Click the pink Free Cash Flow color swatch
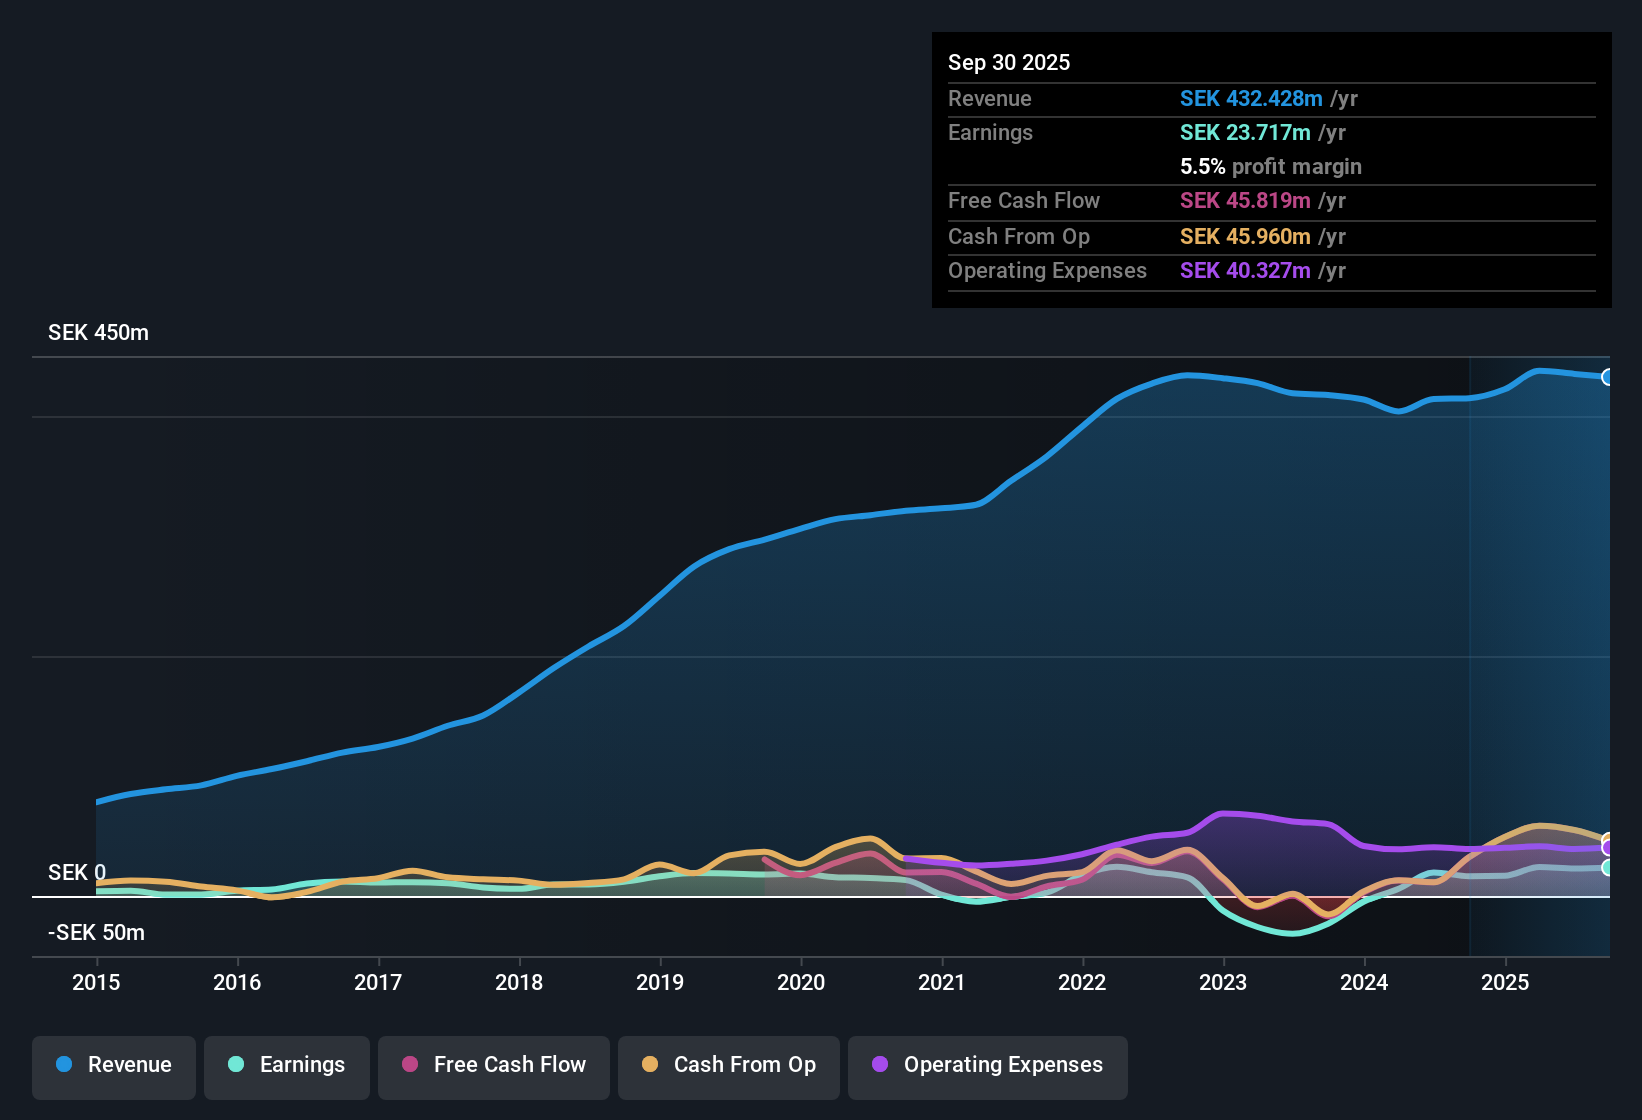1642x1120 pixels. point(409,1065)
